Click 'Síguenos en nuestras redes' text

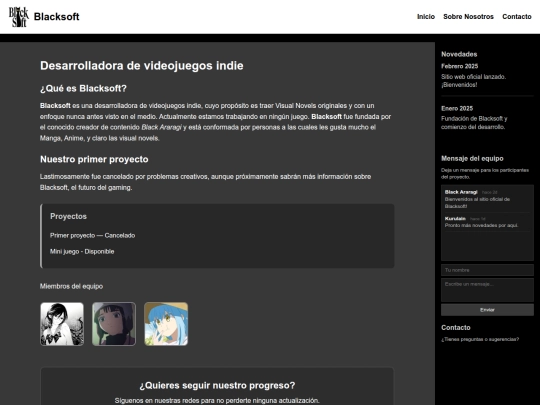pyautogui.click(x=217, y=401)
